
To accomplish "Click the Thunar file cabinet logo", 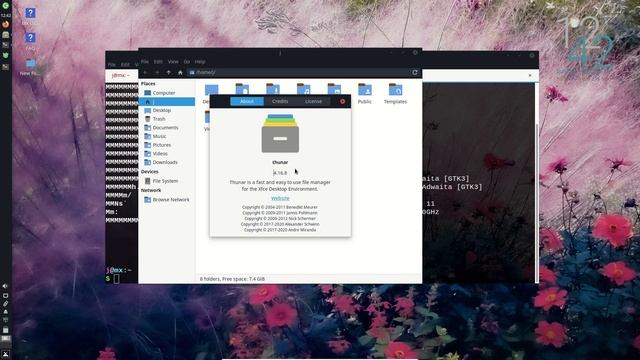I will tap(280, 133).
